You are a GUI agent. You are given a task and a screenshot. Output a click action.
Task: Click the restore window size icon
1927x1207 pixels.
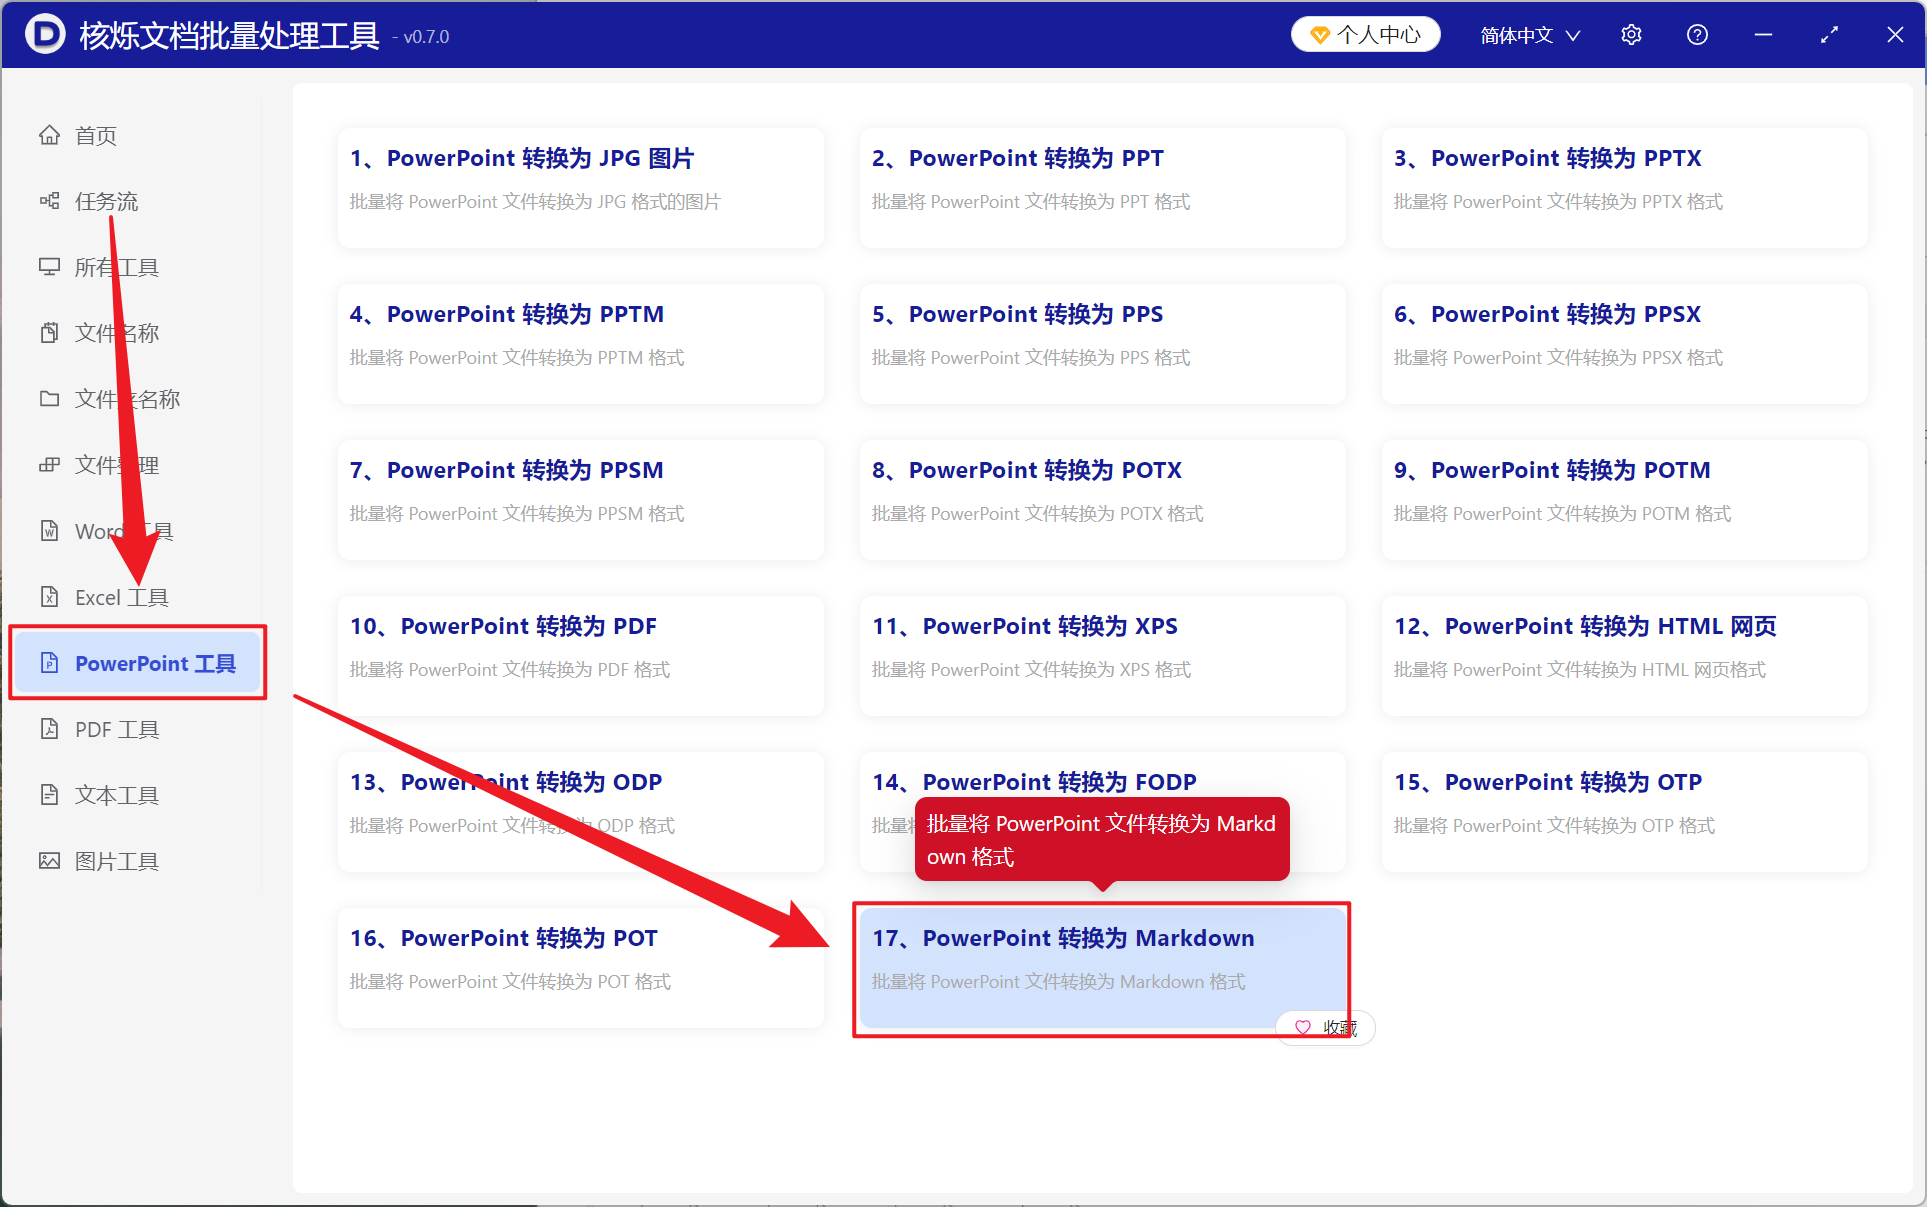[x=1829, y=35]
